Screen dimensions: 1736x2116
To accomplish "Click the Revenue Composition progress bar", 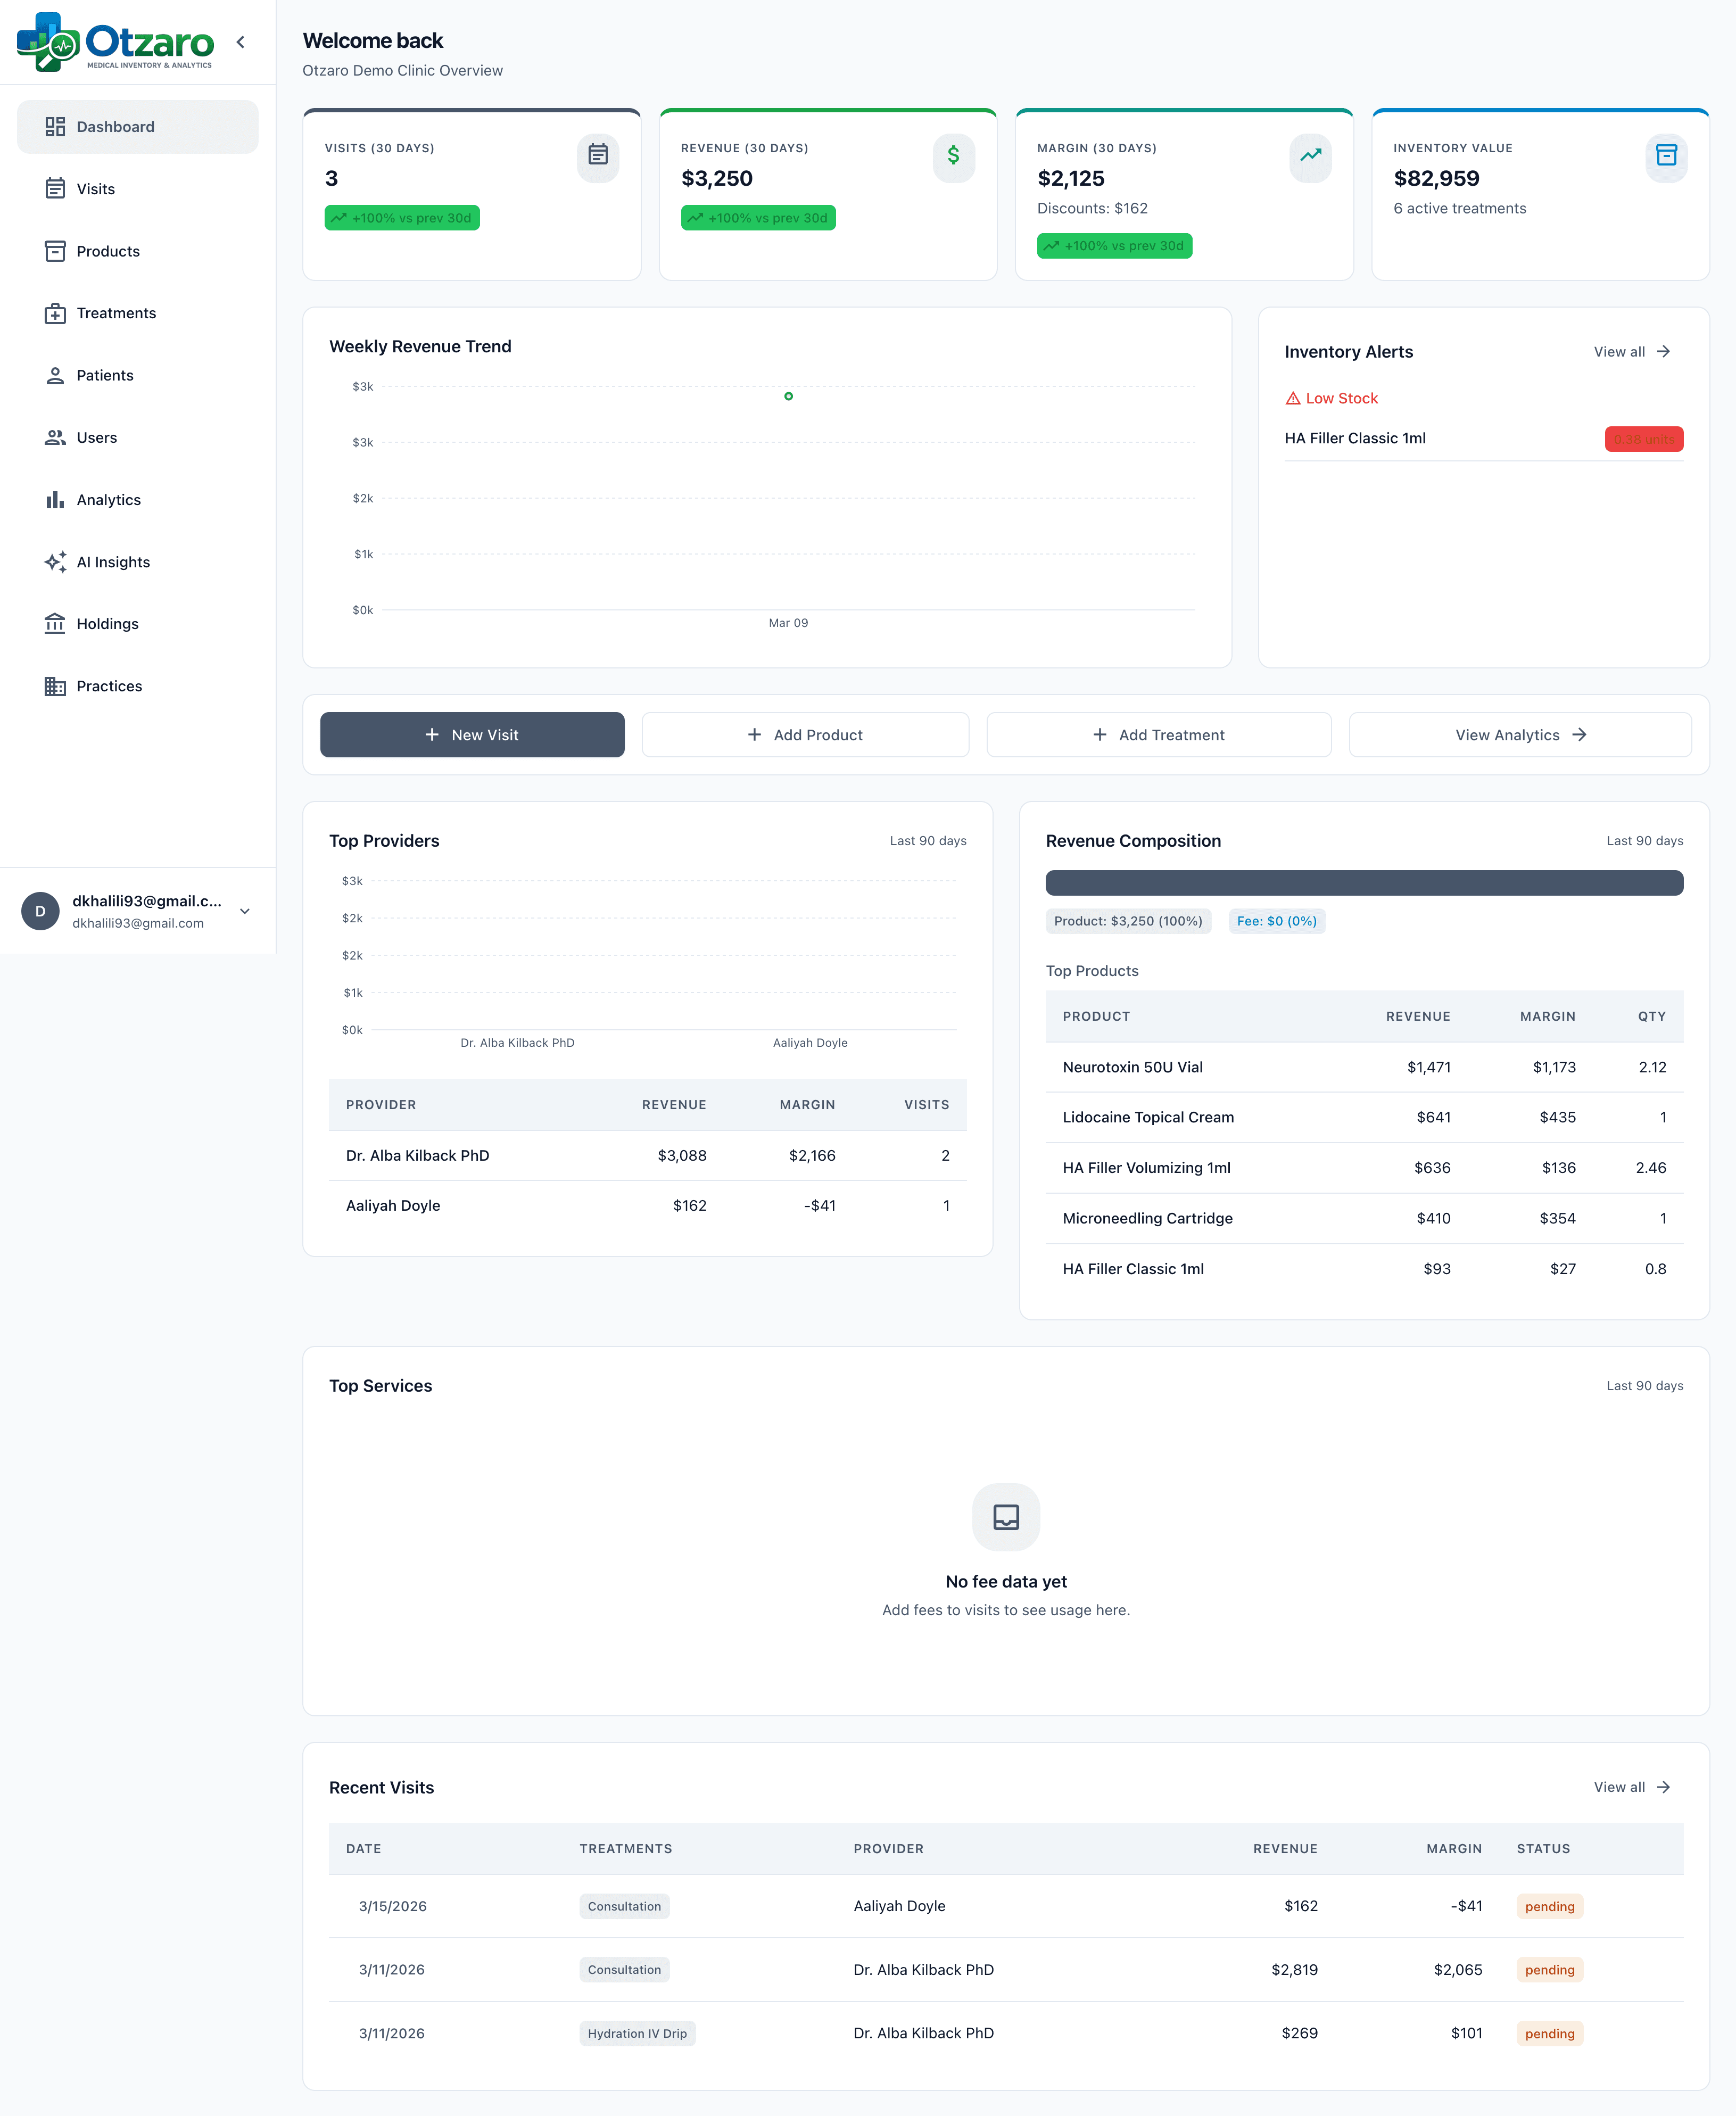I will [x=1364, y=883].
